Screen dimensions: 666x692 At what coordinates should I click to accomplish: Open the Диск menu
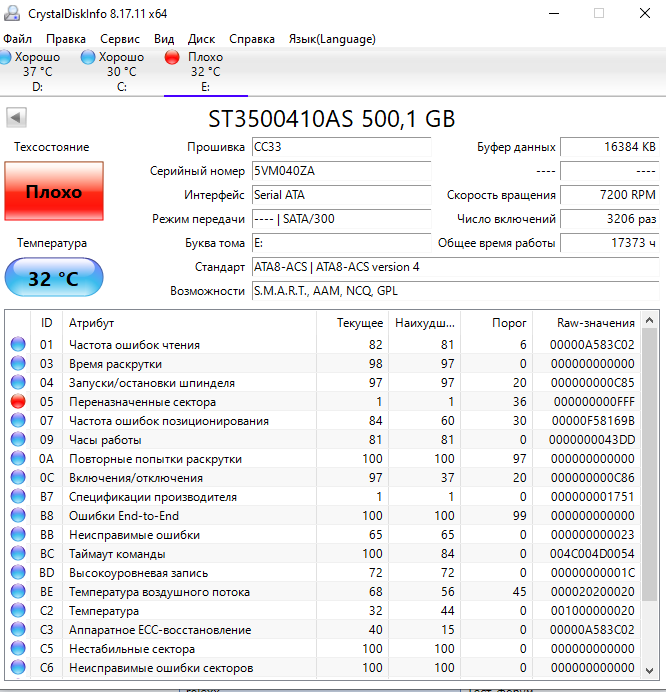click(201, 39)
